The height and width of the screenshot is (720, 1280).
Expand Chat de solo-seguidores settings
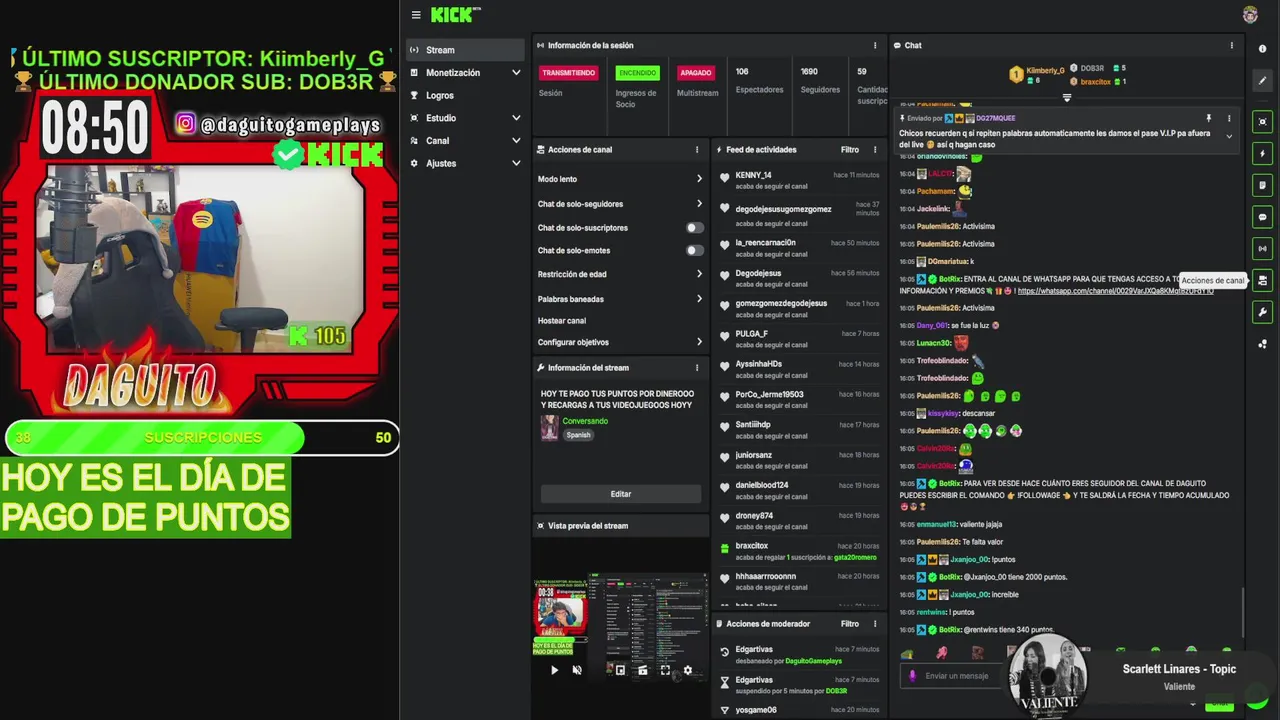[x=699, y=204]
